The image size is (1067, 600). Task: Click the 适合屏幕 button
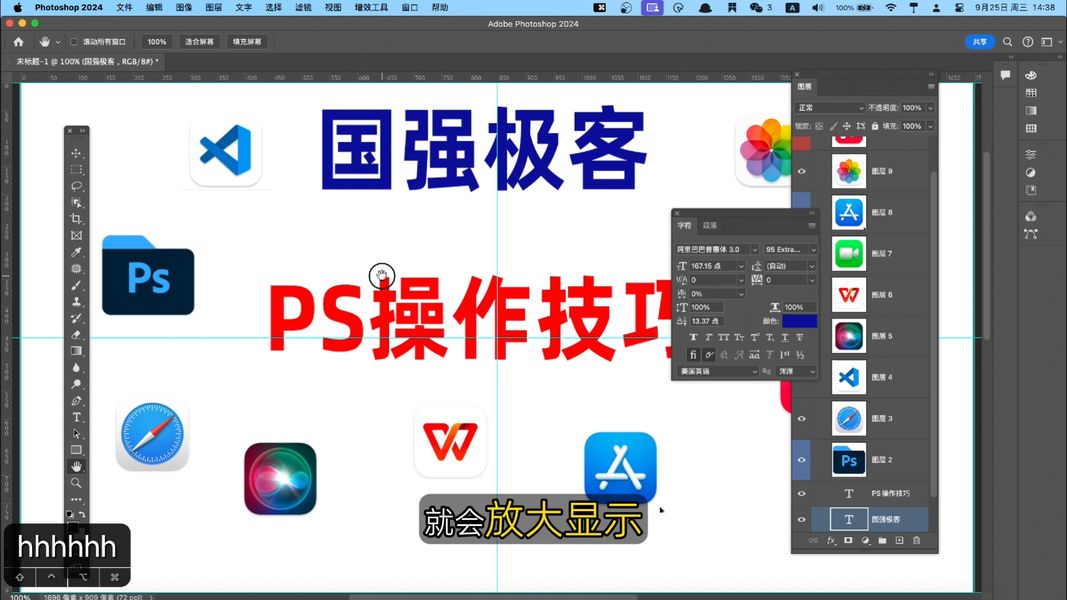tap(199, 41)
